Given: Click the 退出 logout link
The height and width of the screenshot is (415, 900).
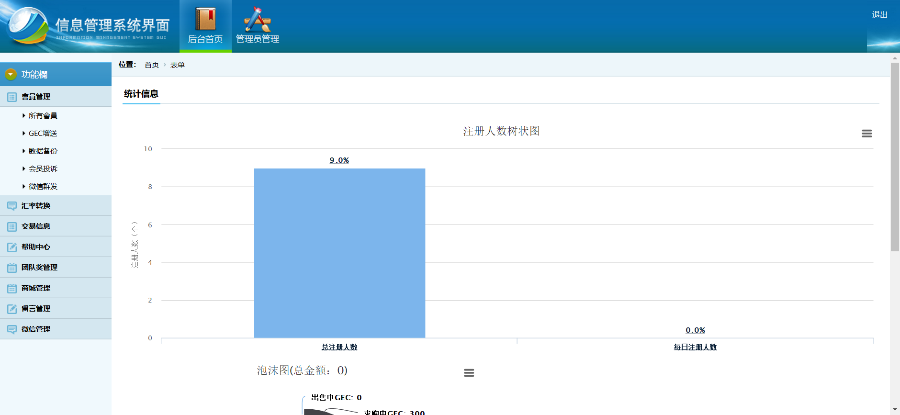Looking at the screenshot, I should (879, 15).
